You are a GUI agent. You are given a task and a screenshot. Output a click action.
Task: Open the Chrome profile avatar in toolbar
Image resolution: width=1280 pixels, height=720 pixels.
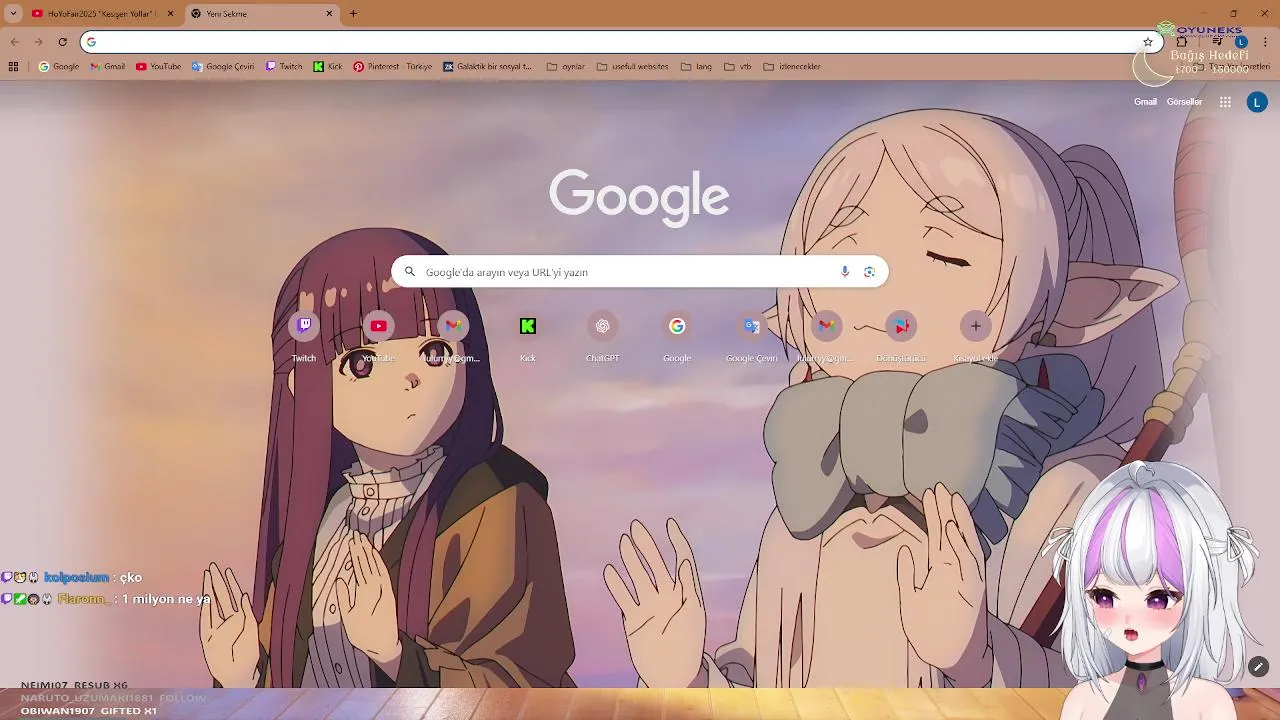click(x=1241, y=42)
